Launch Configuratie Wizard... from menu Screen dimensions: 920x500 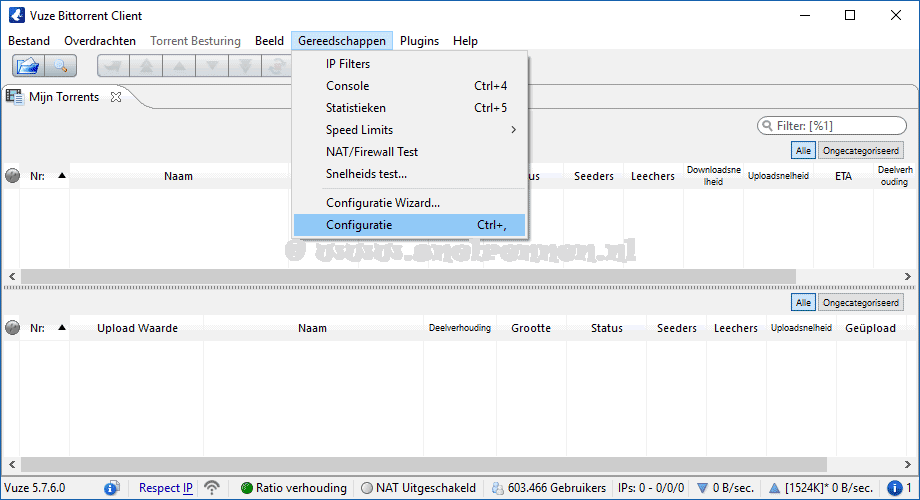pyautogui.click(x=410, y=202)
